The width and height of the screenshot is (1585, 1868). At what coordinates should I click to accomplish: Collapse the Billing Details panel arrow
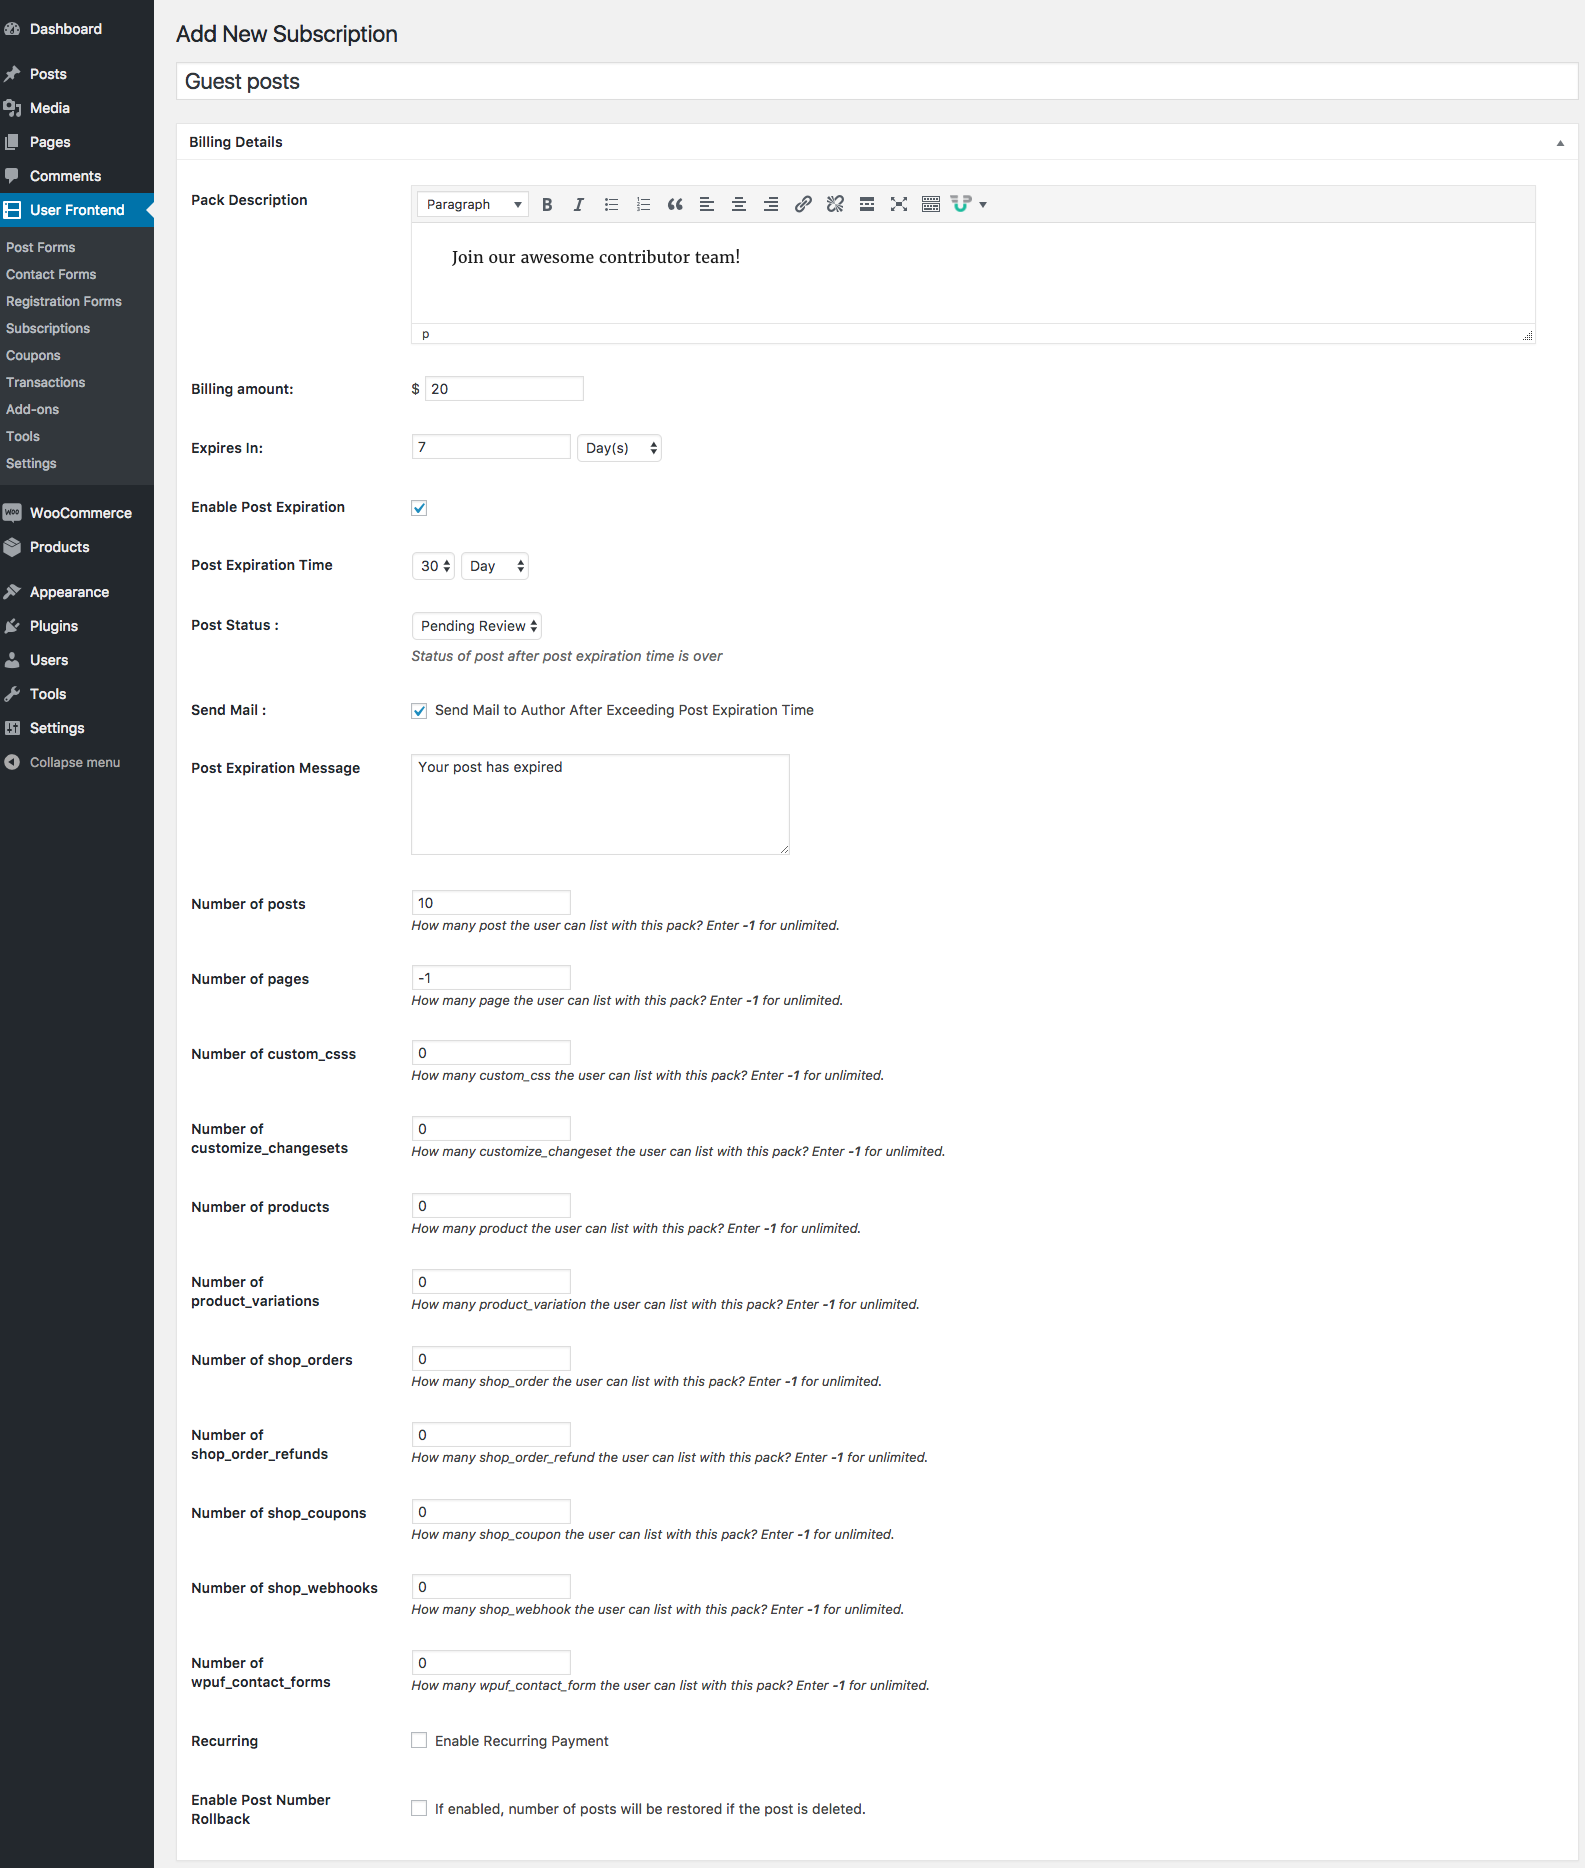tap(1560, 143)
